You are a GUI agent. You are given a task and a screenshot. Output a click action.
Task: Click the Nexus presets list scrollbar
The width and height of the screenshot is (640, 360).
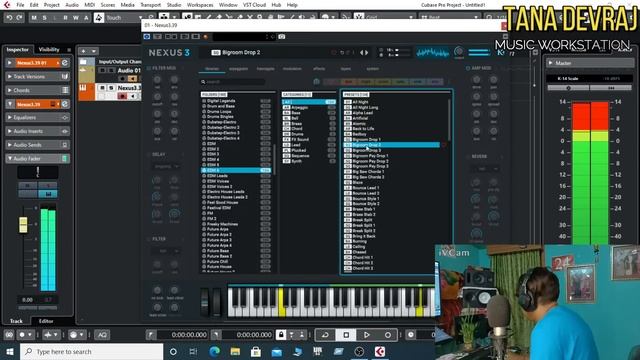pyautogui.click(x=449, y=120)
